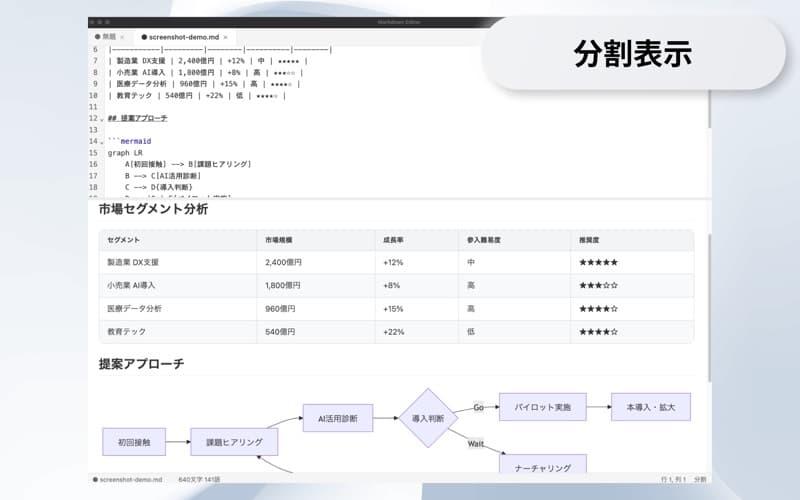The height and width of the screenshot is (500, 800).
Task: Click the 640文字 141語 word count
Action: [x=199, y=480]
